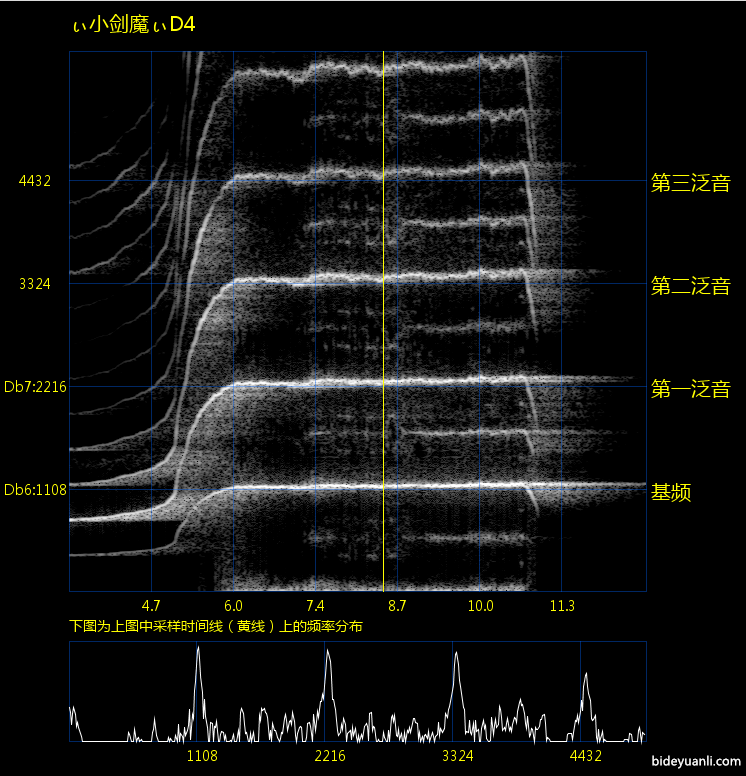Click the 8.7 time marker under the sample line
Viewport: 746px width, 776px height.
[x=397, y=606]
